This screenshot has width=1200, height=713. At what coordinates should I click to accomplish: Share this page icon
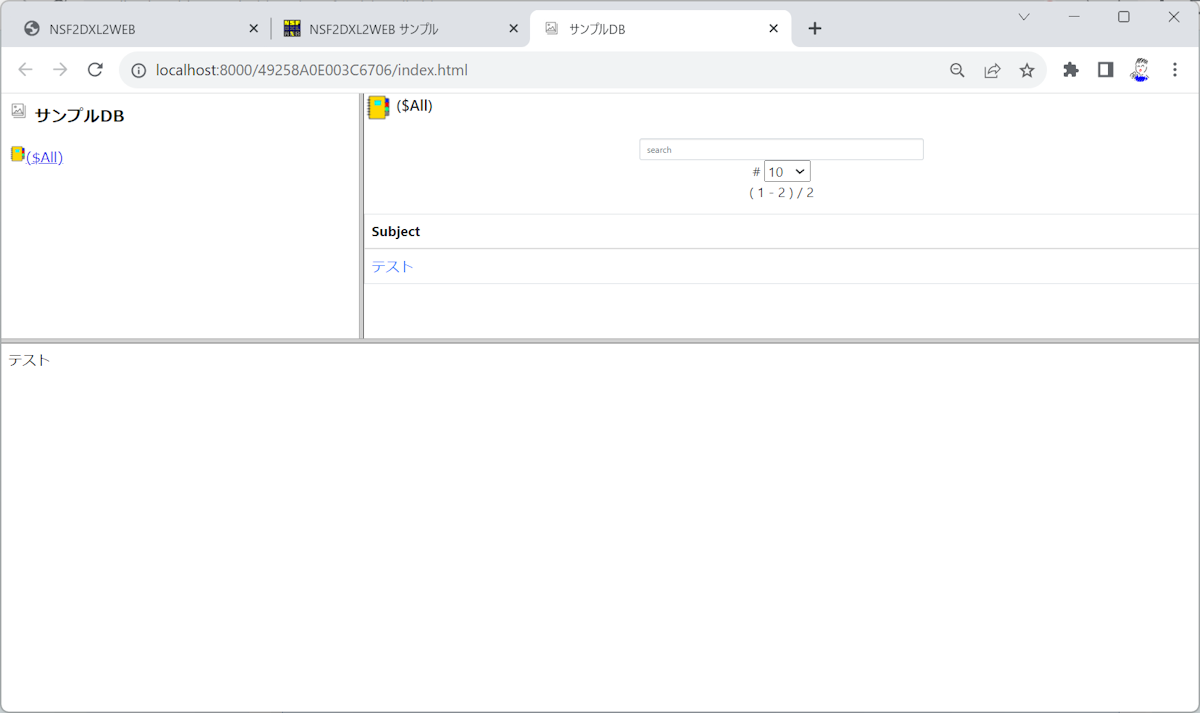point(992,70)
